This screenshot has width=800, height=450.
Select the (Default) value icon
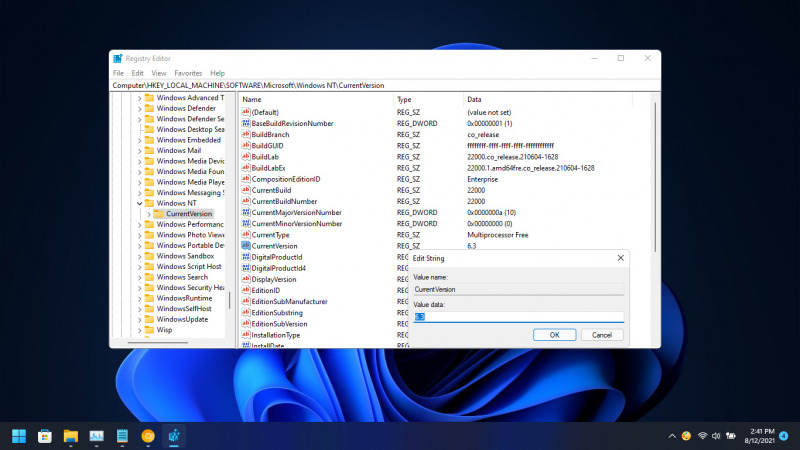coord(246,112)
